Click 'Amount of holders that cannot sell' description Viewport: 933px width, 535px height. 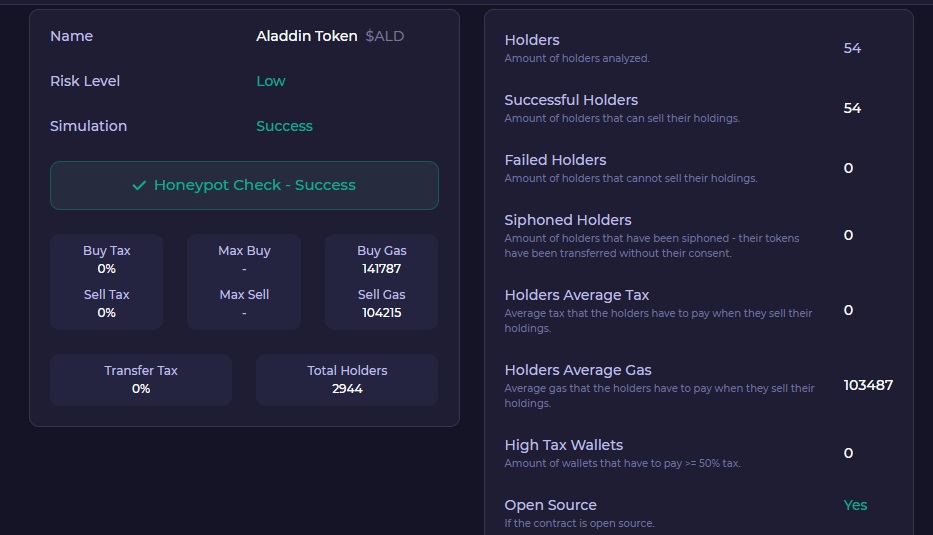(631, 179)
